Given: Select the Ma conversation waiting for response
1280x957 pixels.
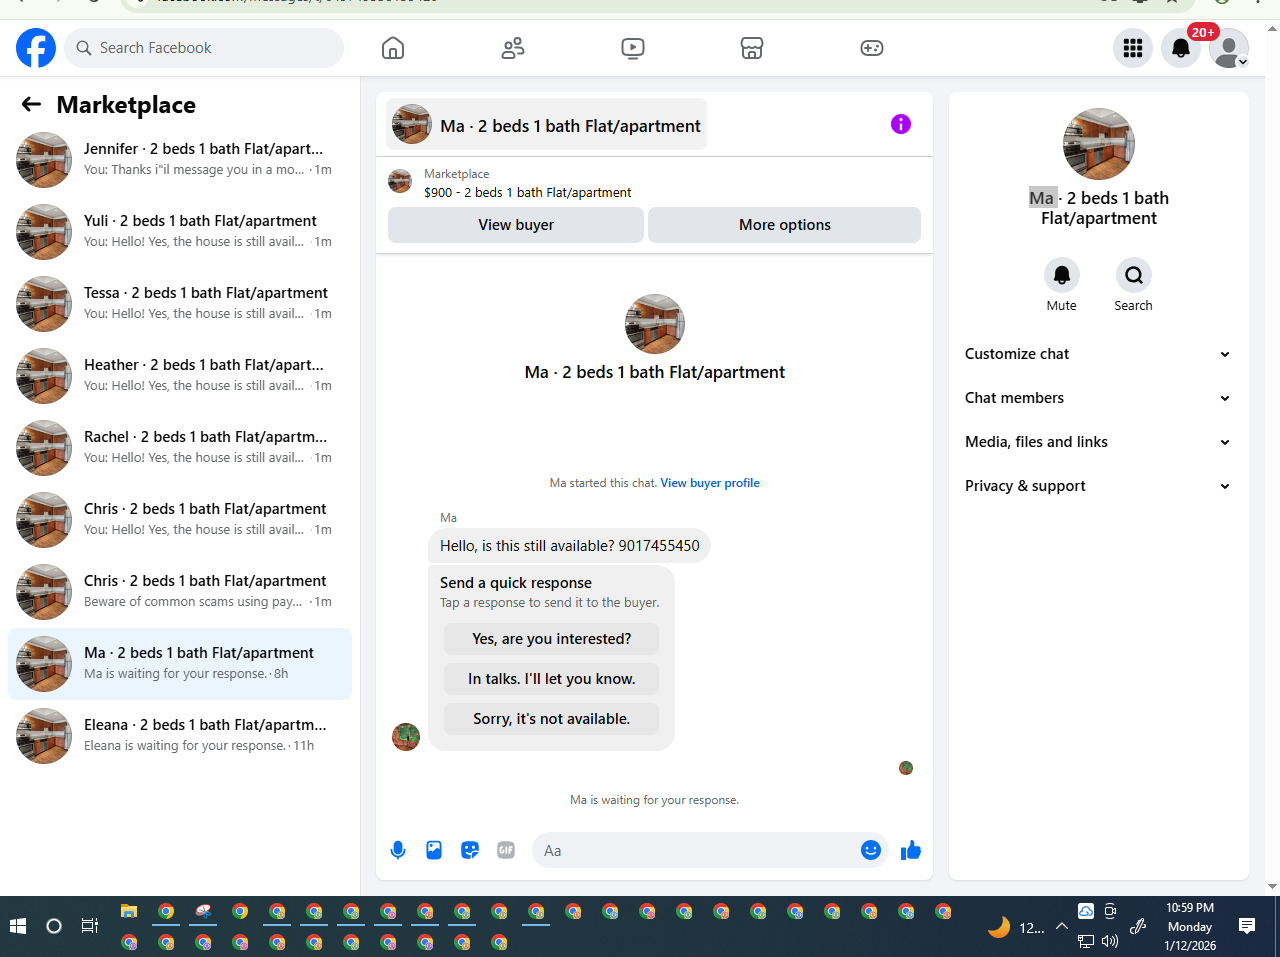Looking at the screenshot, I should (180, 664).
